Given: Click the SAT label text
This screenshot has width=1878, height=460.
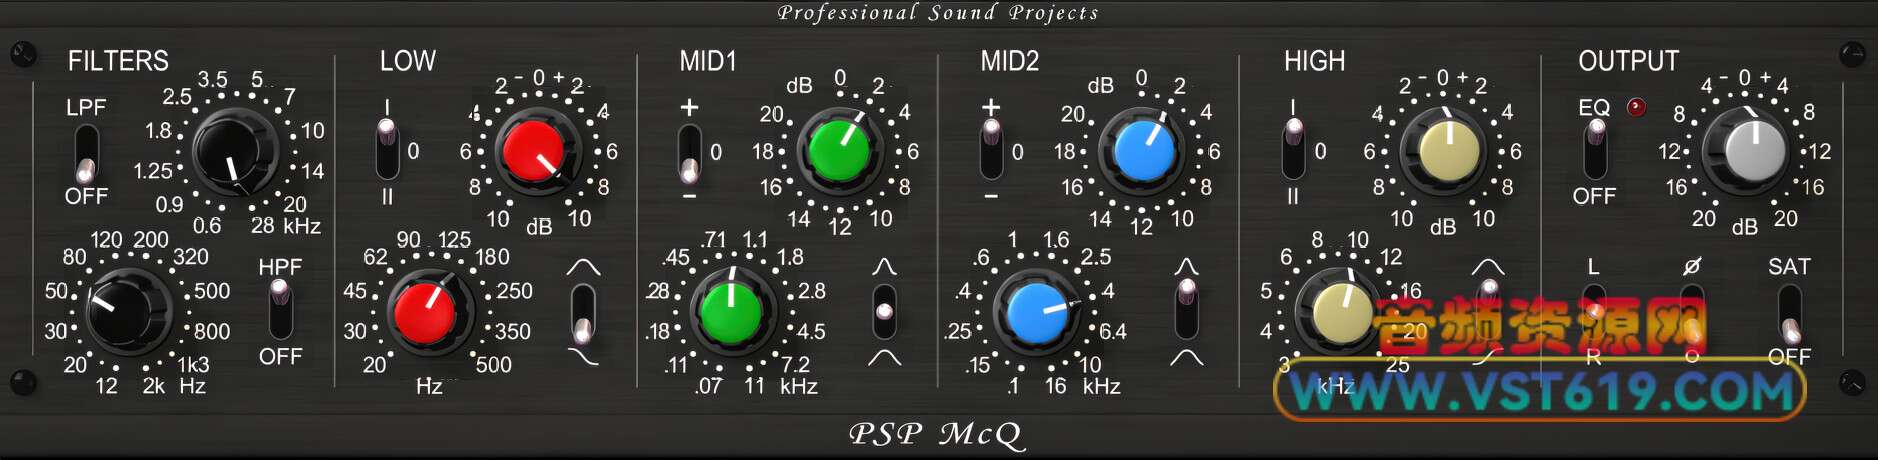Looking at the screenshot, I should [1789, 267].
